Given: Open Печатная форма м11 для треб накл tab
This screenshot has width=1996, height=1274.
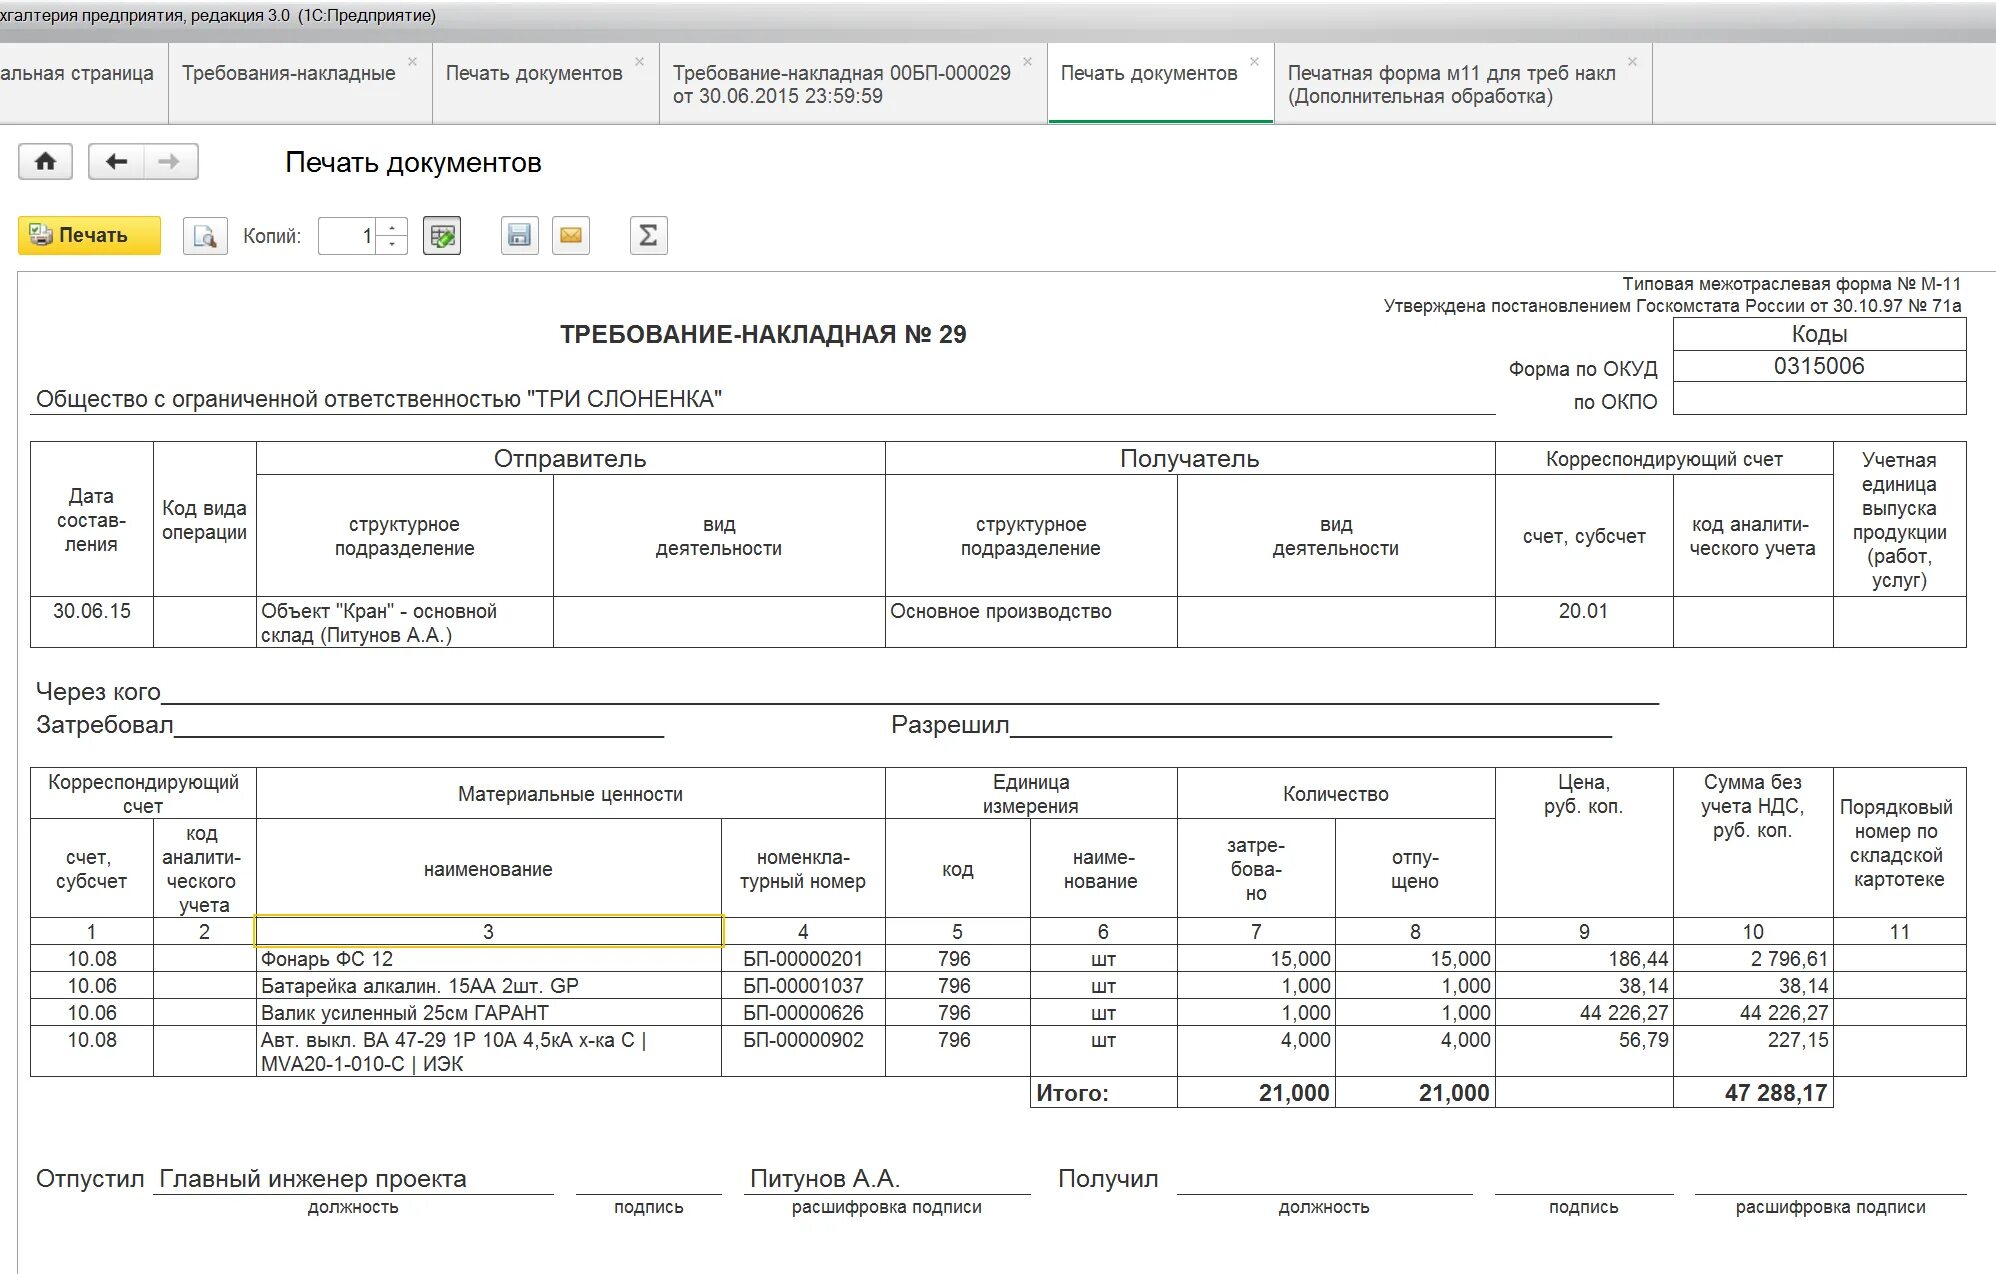Looking at the screenshot, I should click(1451, 84).
